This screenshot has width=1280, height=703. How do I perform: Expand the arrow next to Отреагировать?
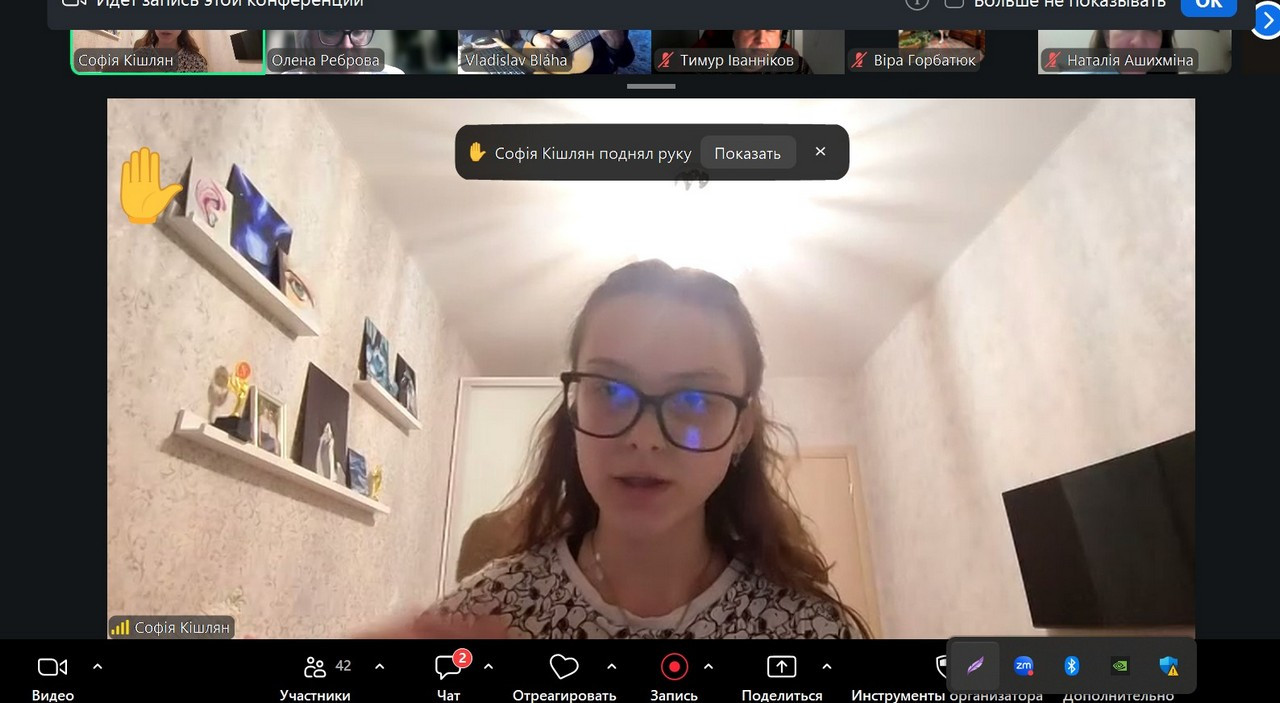(x=611, y=666)
